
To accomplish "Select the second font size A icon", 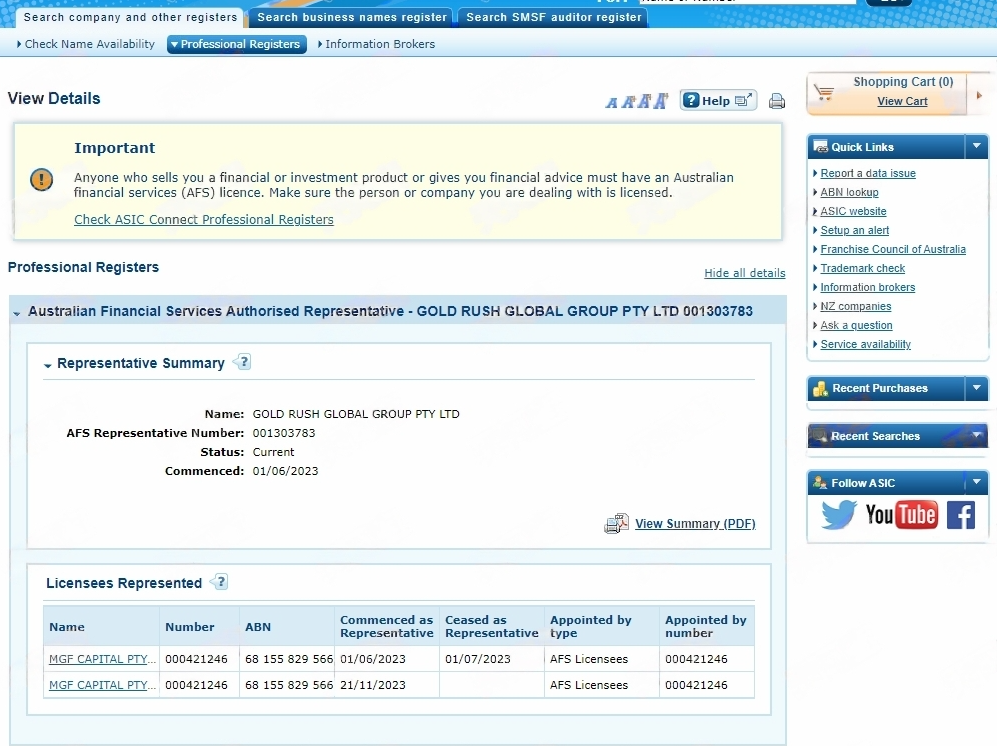I will coord(628,102).
